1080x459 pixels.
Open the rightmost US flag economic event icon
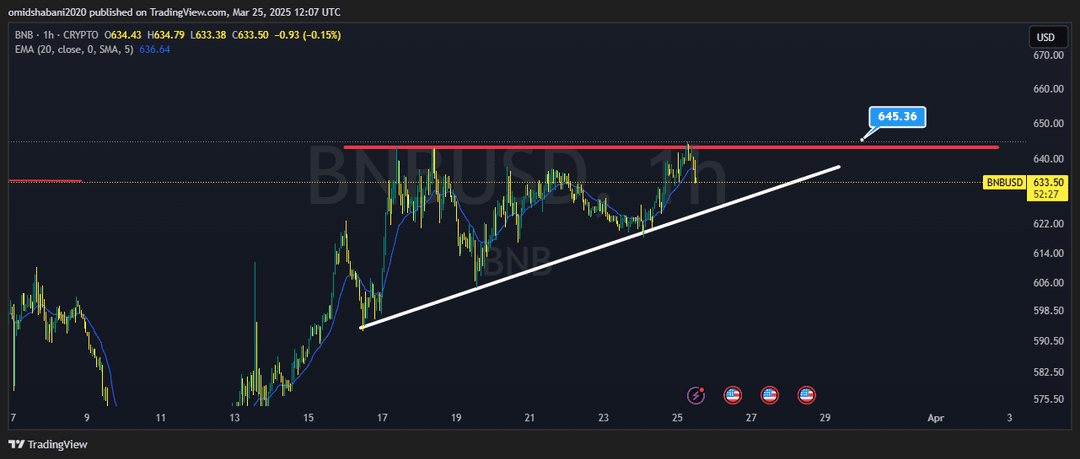pos(807,395)
